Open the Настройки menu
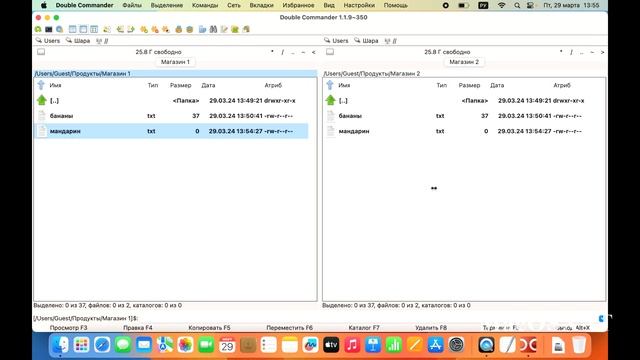Screen dimensions: 640x360 click(359, 5)
